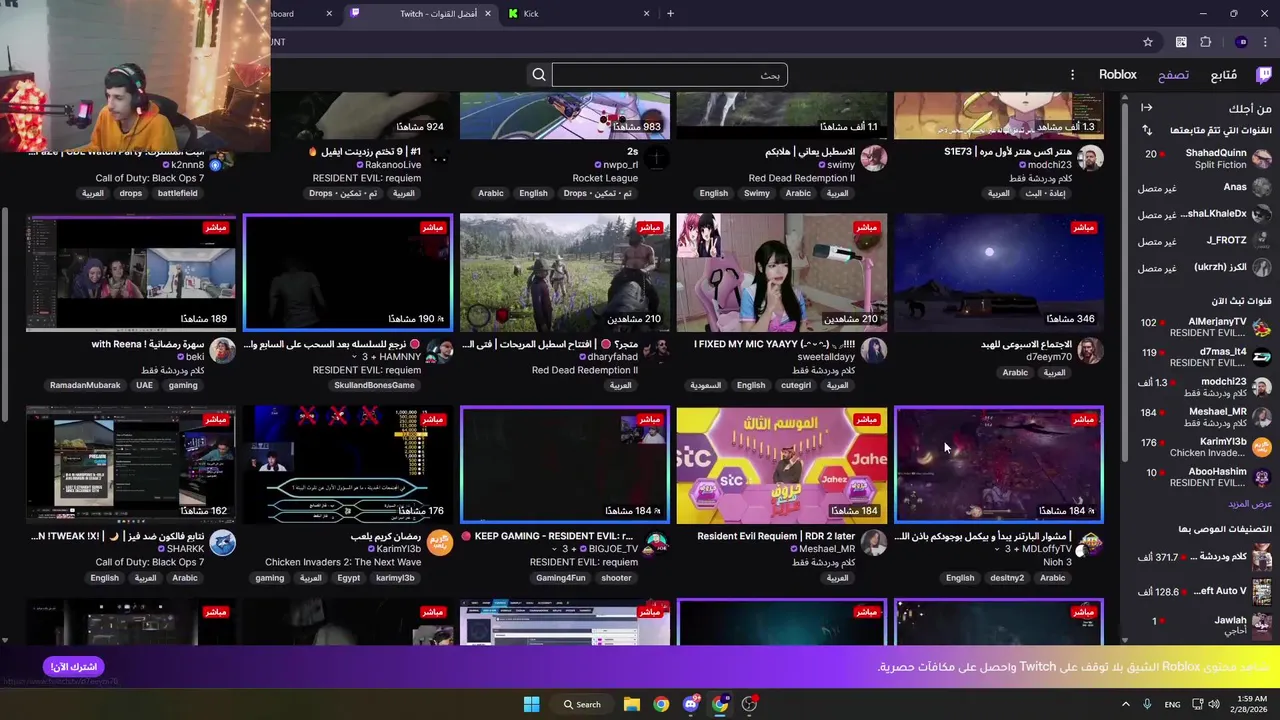Open Discord from the taskbar
Viewport: 1280px width, 720px height.
click(x=691, y=704)
